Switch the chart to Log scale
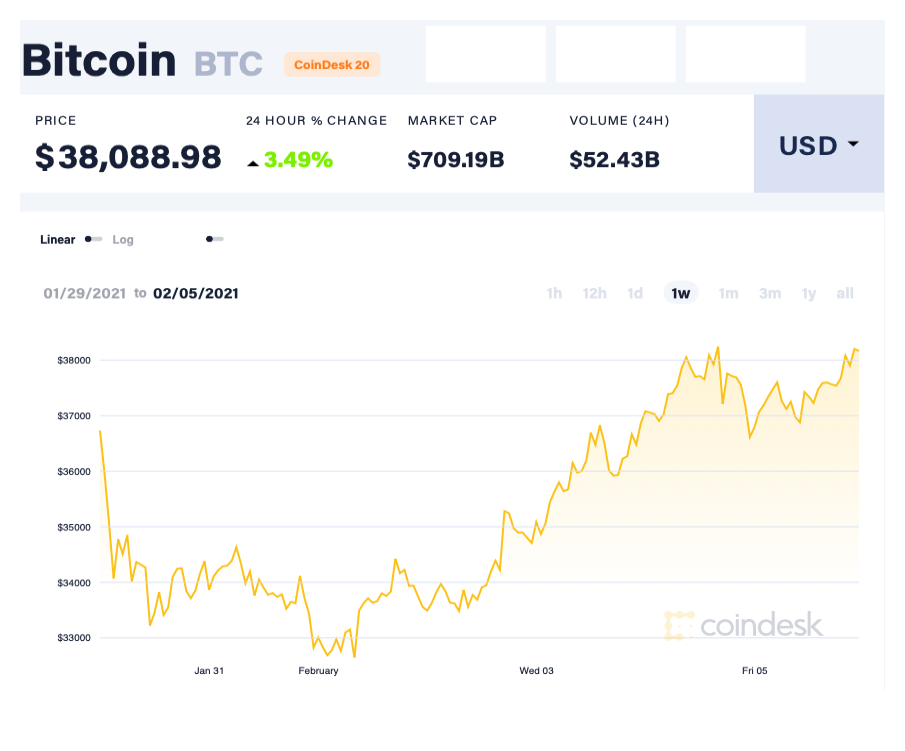 pos(123,240)
